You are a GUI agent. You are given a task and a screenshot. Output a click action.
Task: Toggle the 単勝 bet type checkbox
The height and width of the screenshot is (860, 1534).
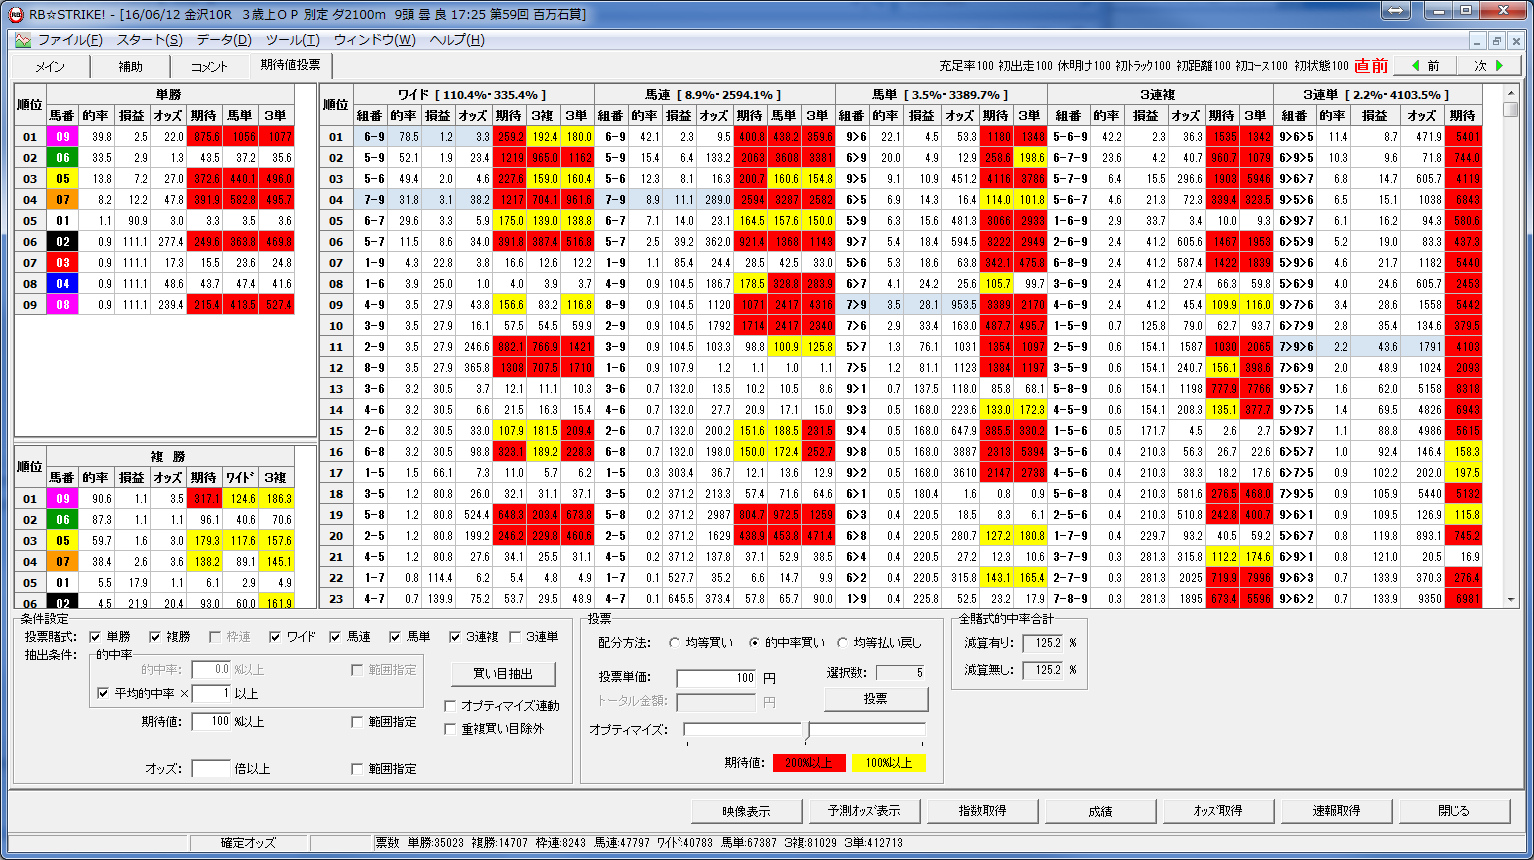(x=95, y=637)
